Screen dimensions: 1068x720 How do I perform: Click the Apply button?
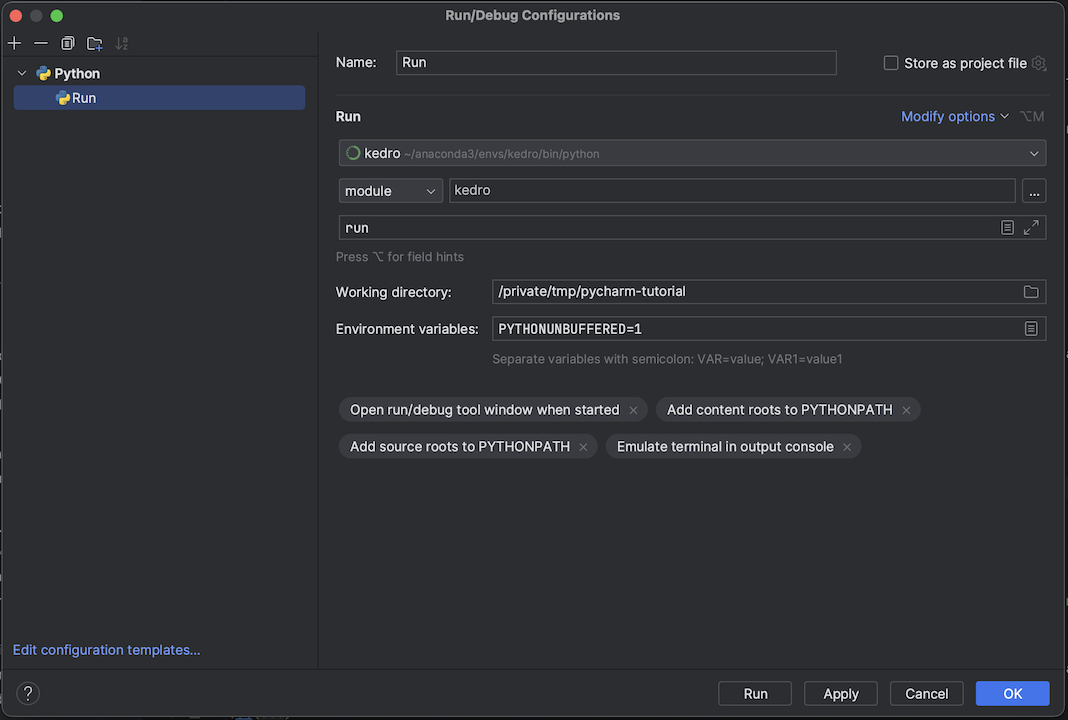840,694
